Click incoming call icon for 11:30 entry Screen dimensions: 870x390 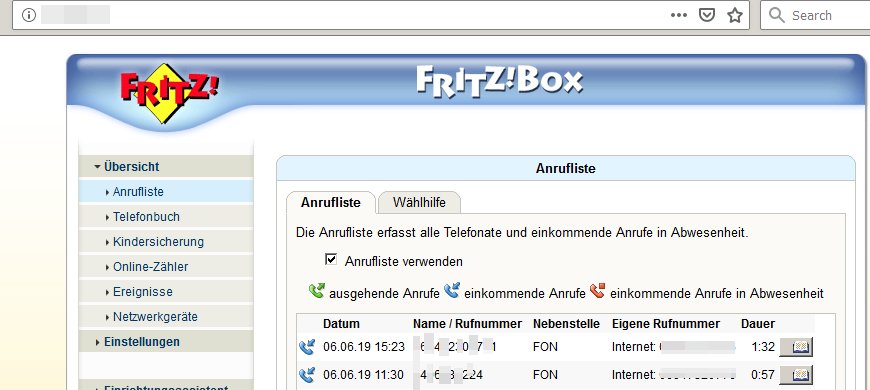[306, 376]
